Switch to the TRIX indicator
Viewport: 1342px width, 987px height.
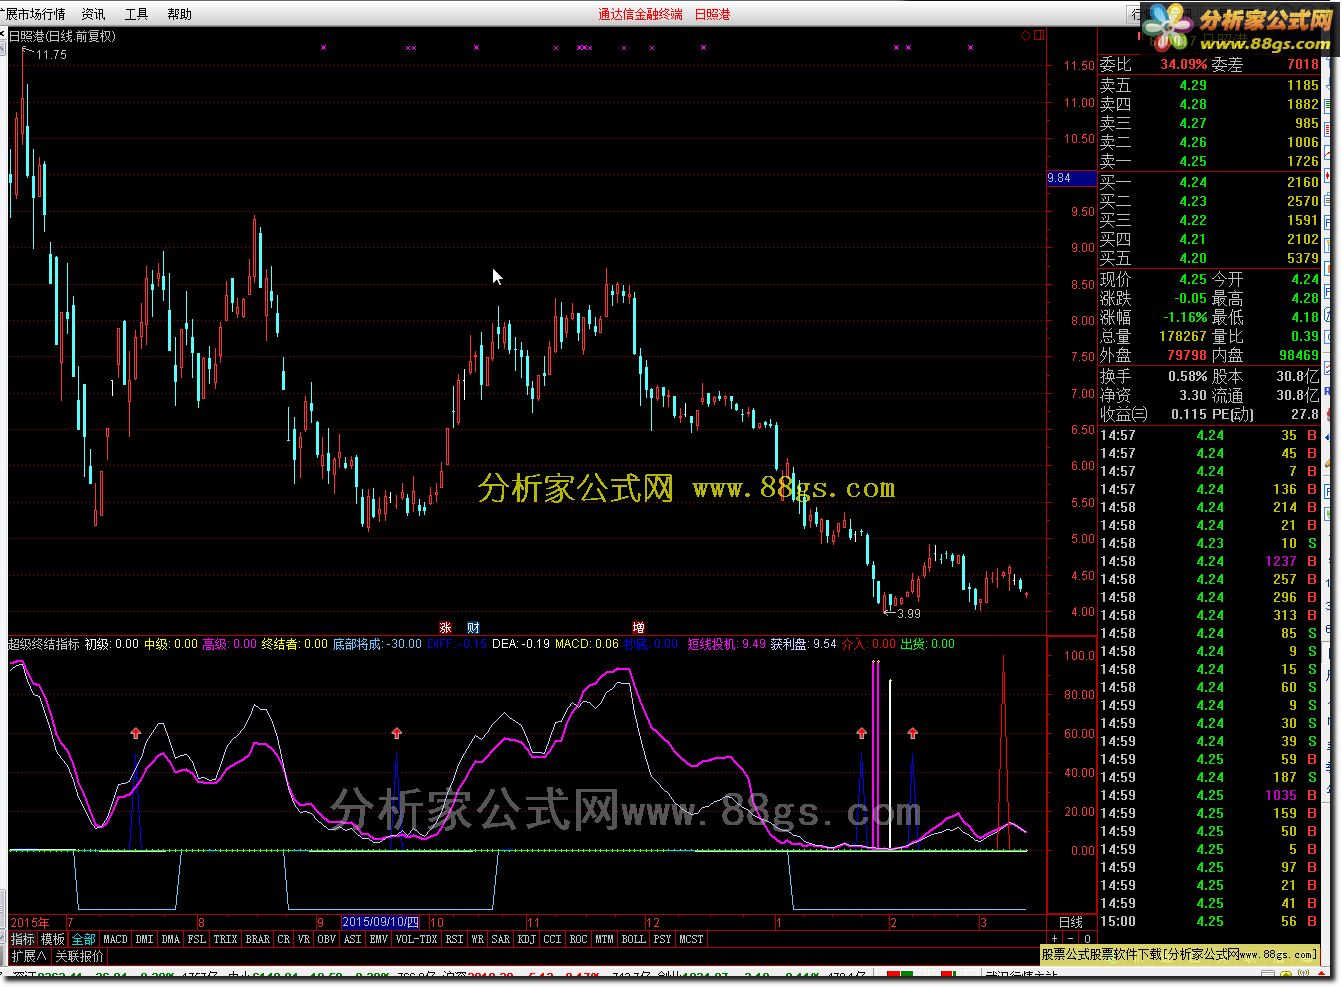click(225, 939)
